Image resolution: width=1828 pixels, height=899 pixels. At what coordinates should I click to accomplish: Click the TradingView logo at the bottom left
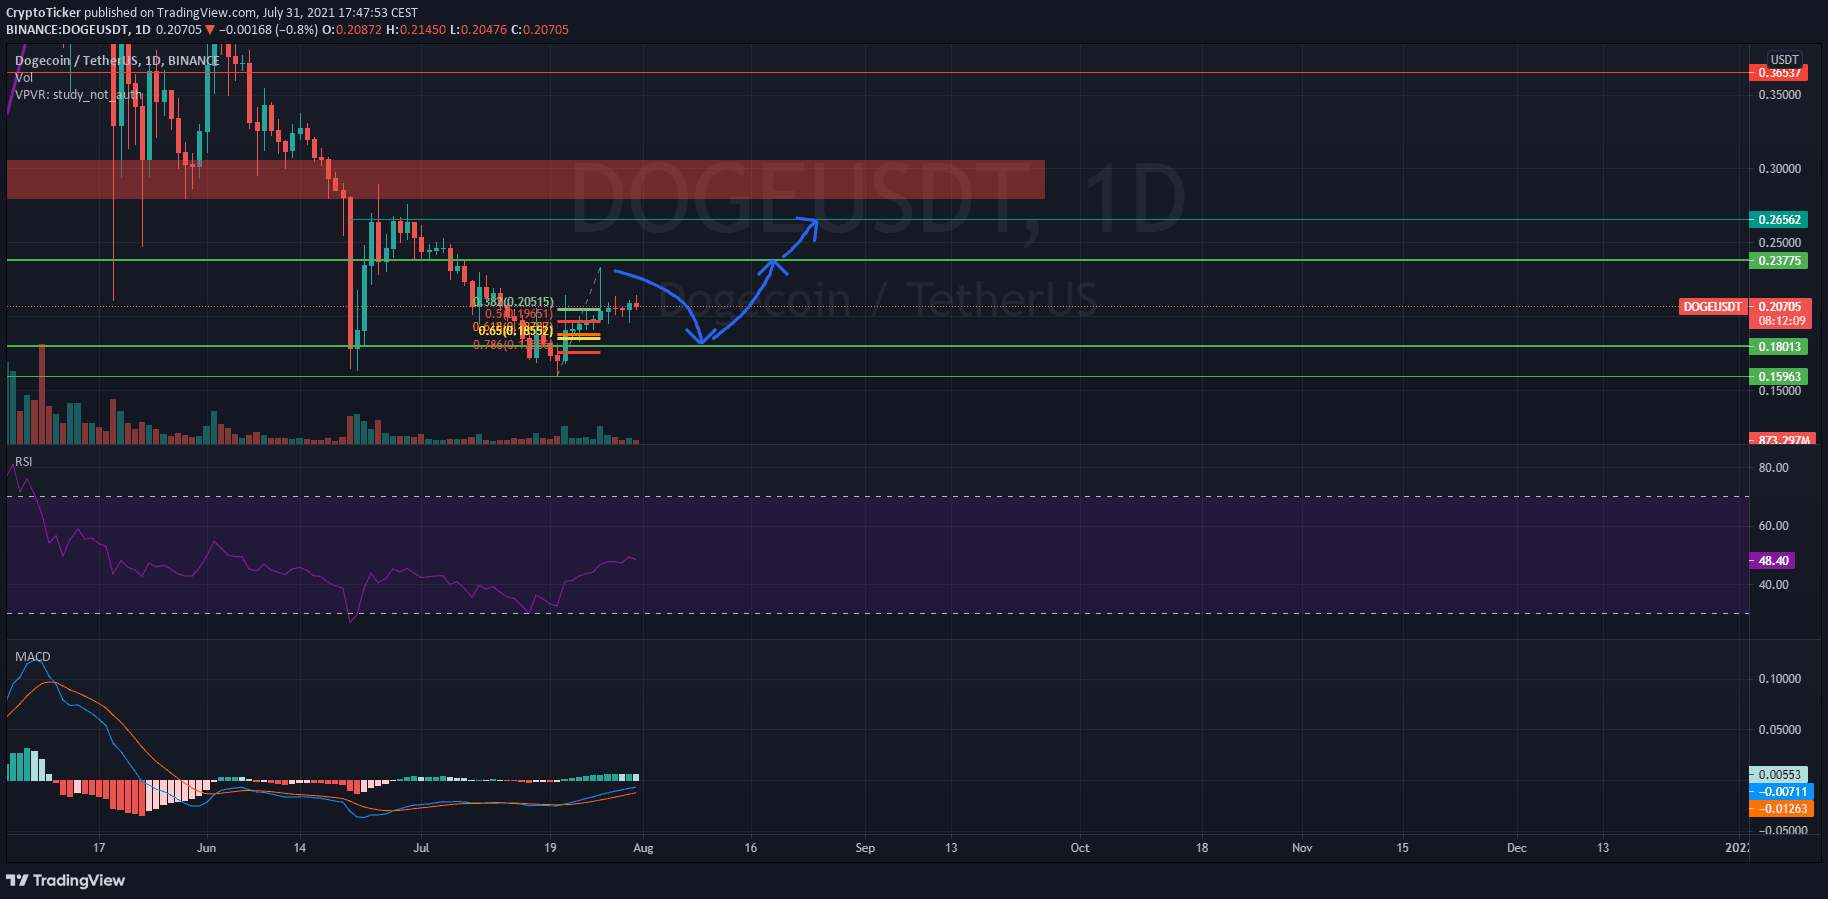pyautogui.click(x=66, y=880)
